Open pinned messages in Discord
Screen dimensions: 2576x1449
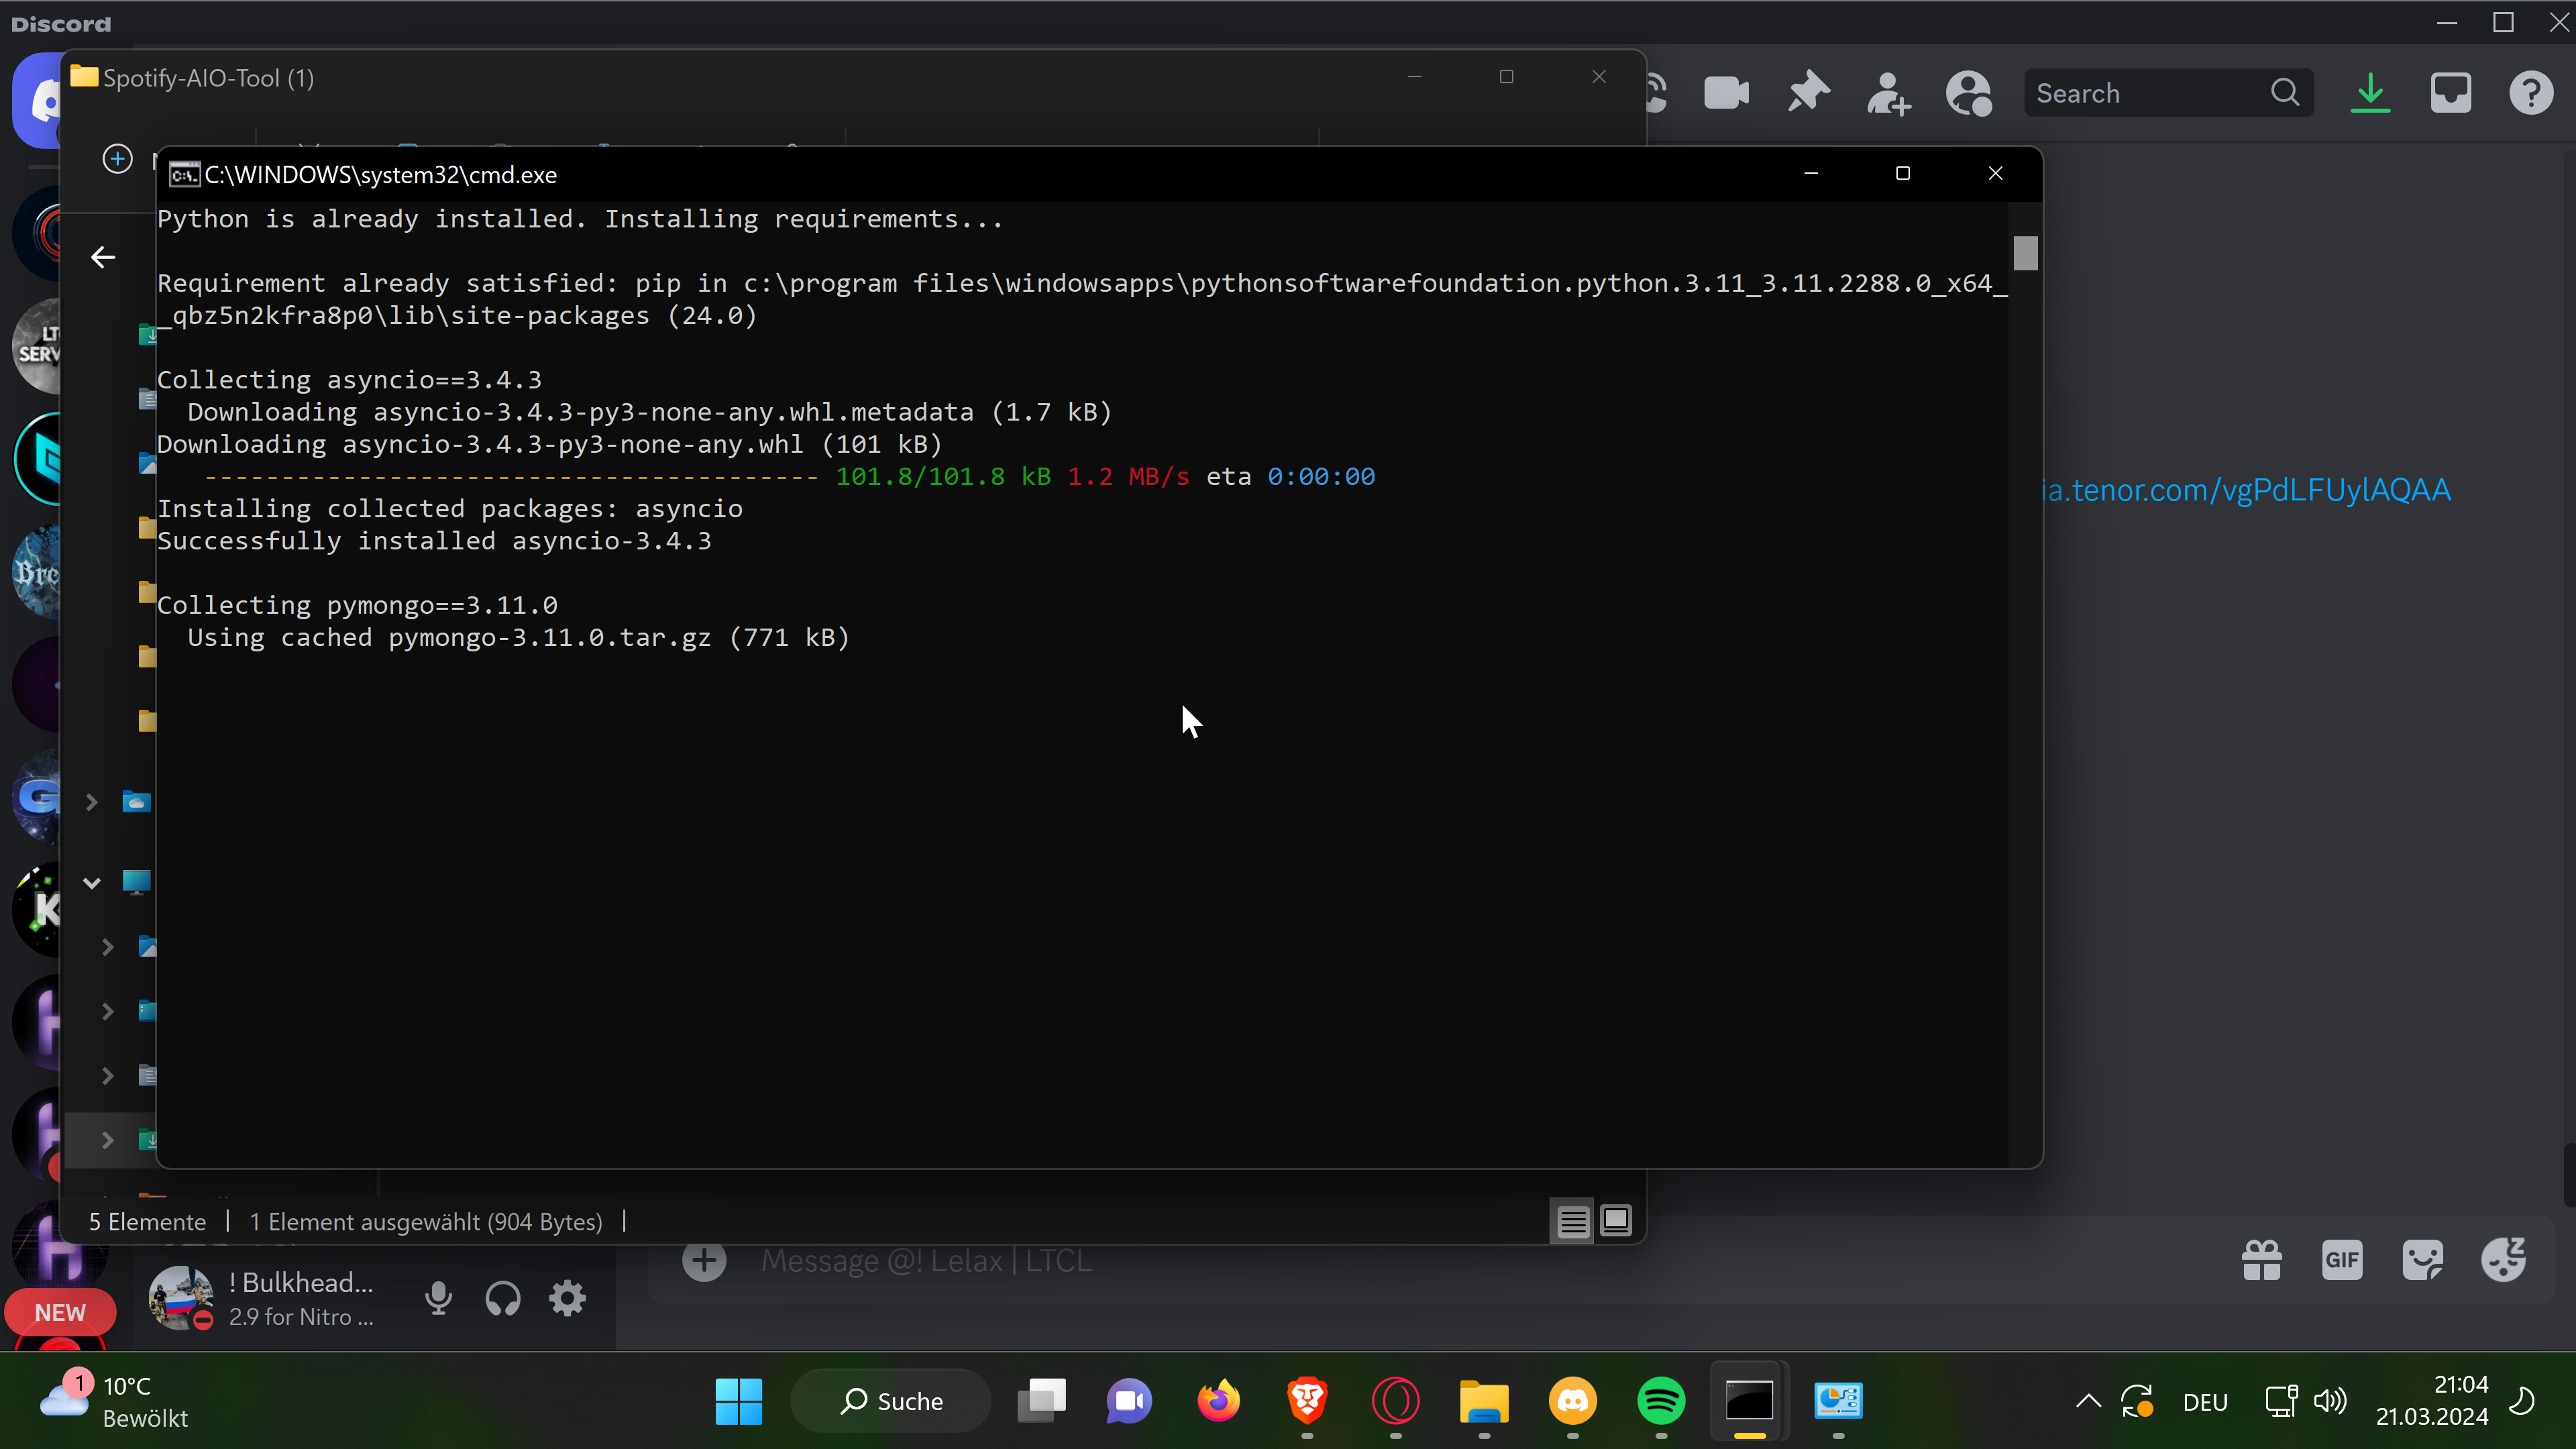point(1808,94)
